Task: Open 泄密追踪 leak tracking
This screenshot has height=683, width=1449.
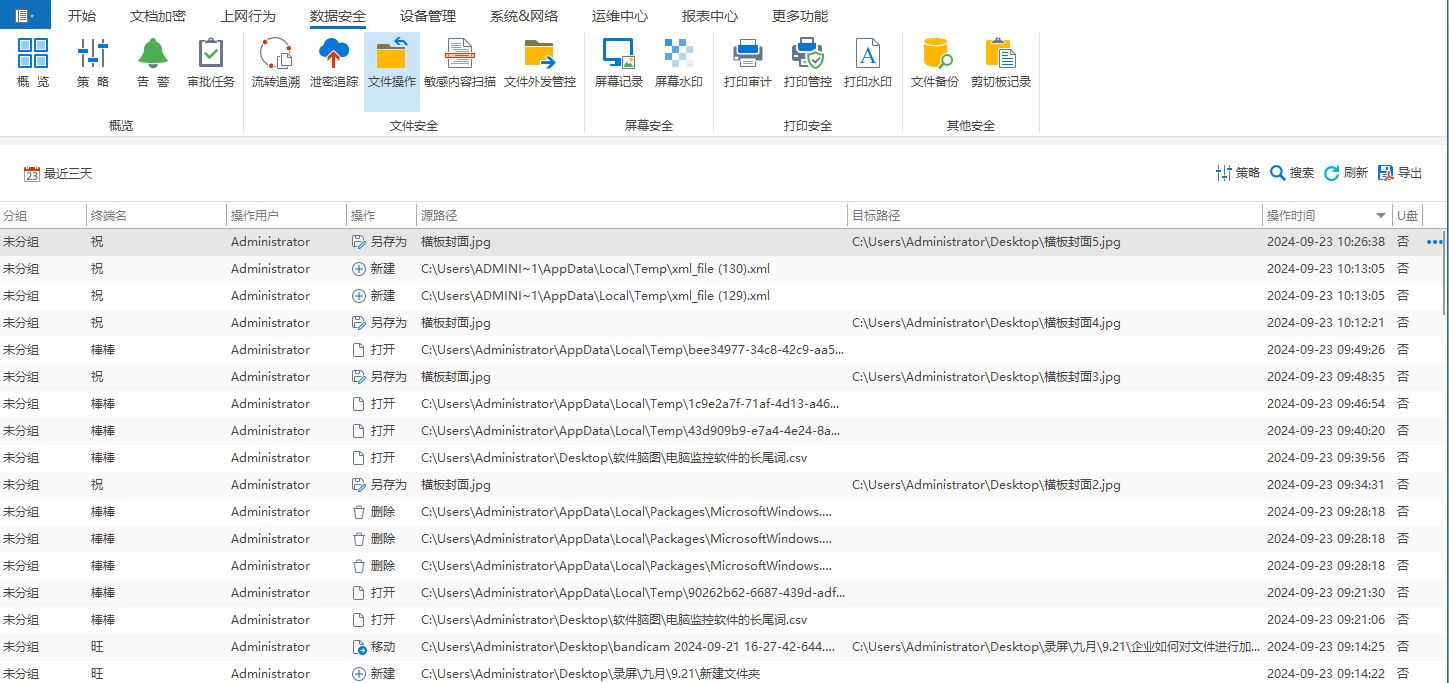Action: 334,63
